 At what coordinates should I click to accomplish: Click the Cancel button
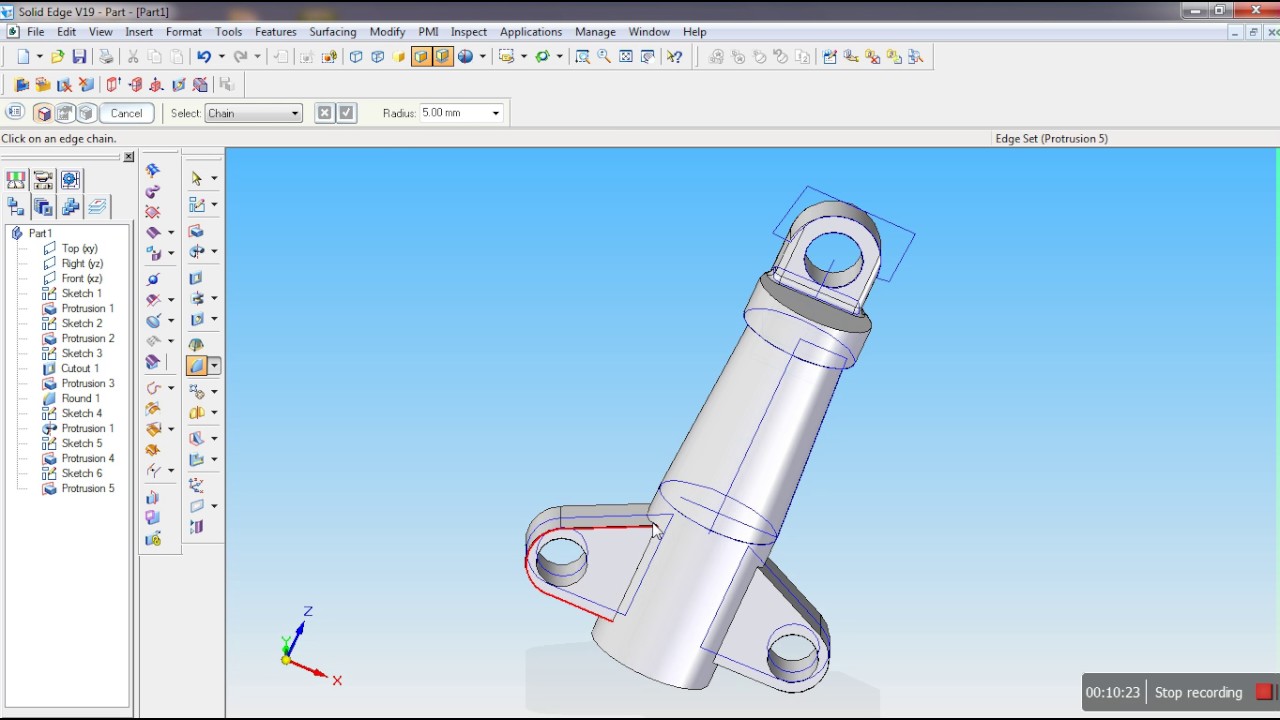tap(127, 113)
